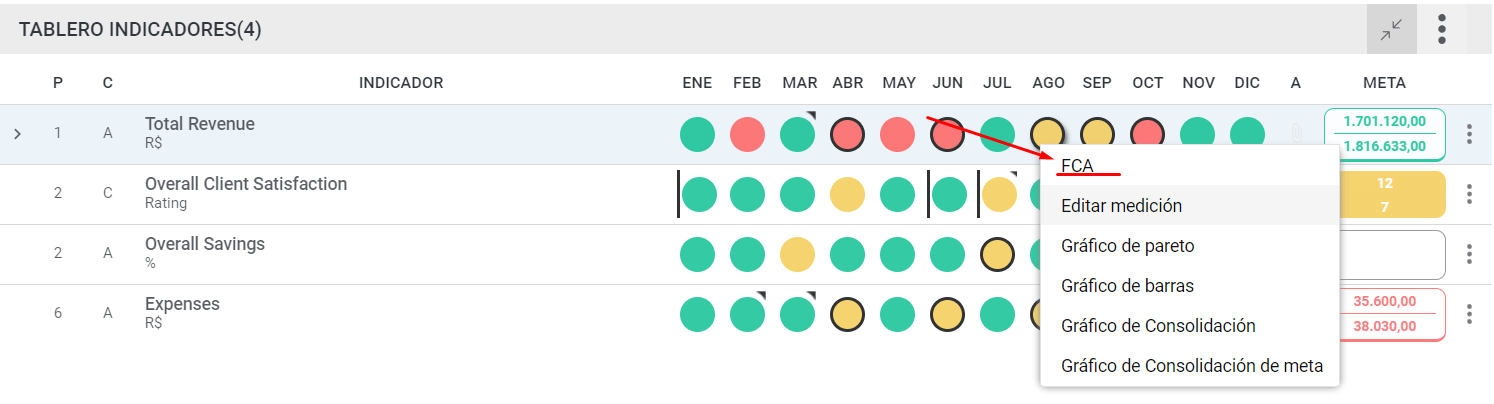Open the Expenses row three-dot menu

(x=1469, y=314)
